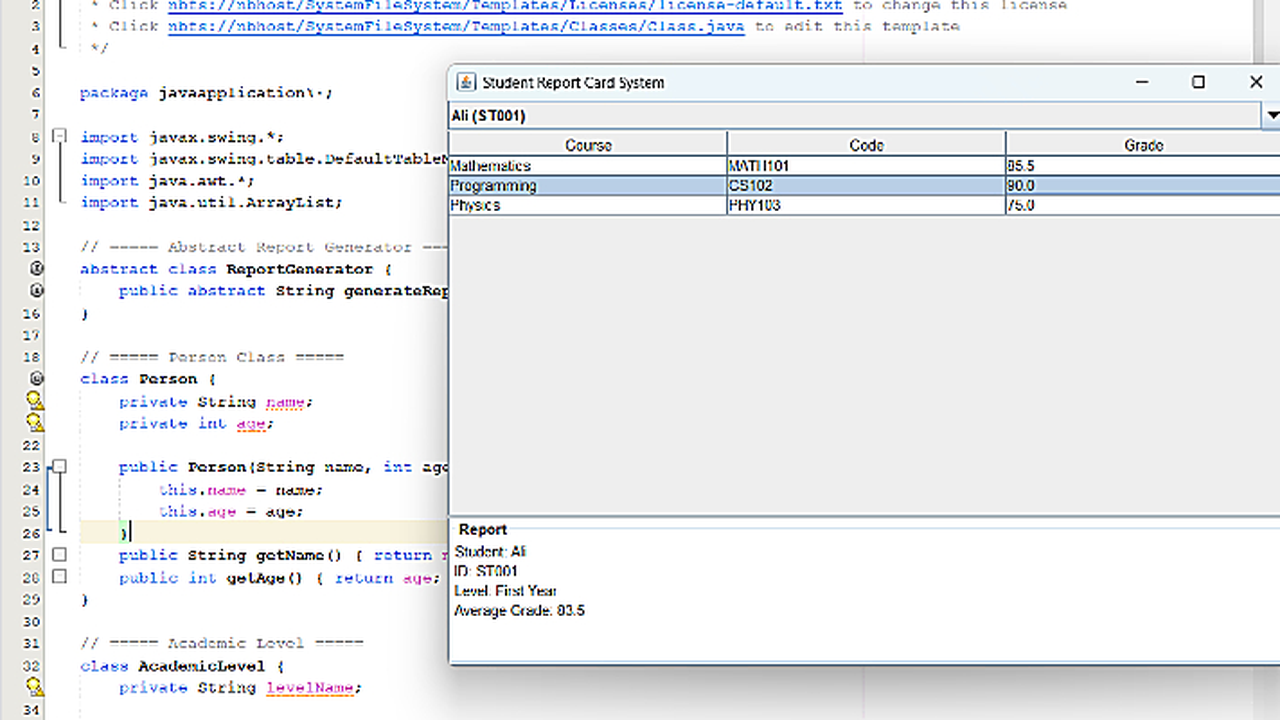Click the Java coffee cup icon in the title bar

[465, 82]
